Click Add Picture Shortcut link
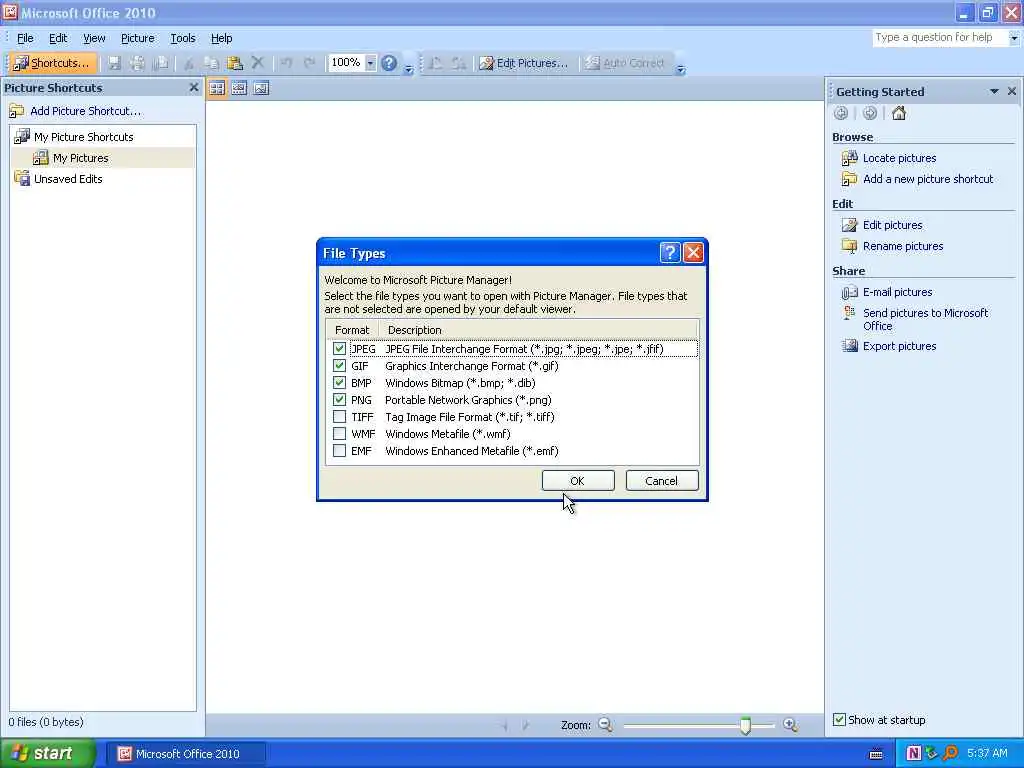 click(x=86, y=111)
